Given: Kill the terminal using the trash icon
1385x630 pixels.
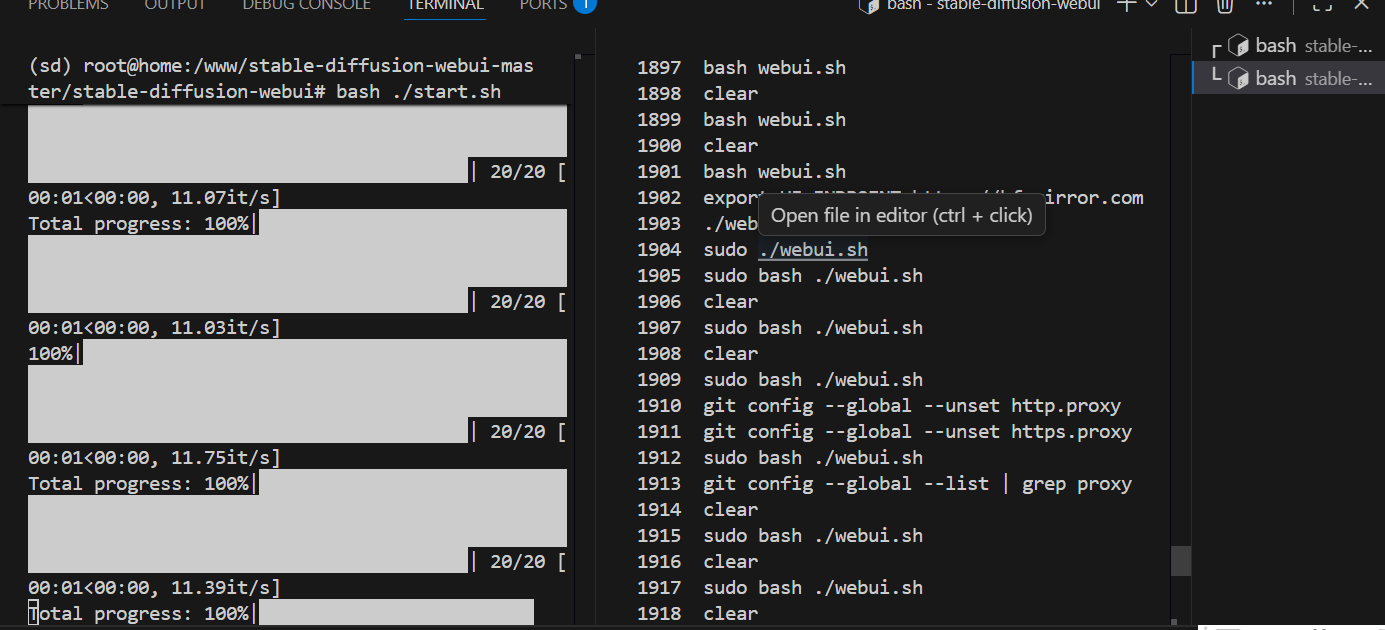Looking at the screenshot, I should [1224, 6].
